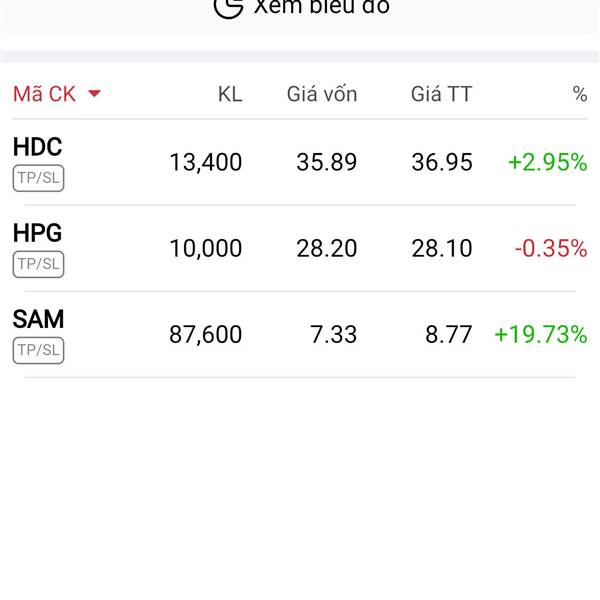
Task: Tap the -0.35% loss on HPG
Action: (551, 248)
